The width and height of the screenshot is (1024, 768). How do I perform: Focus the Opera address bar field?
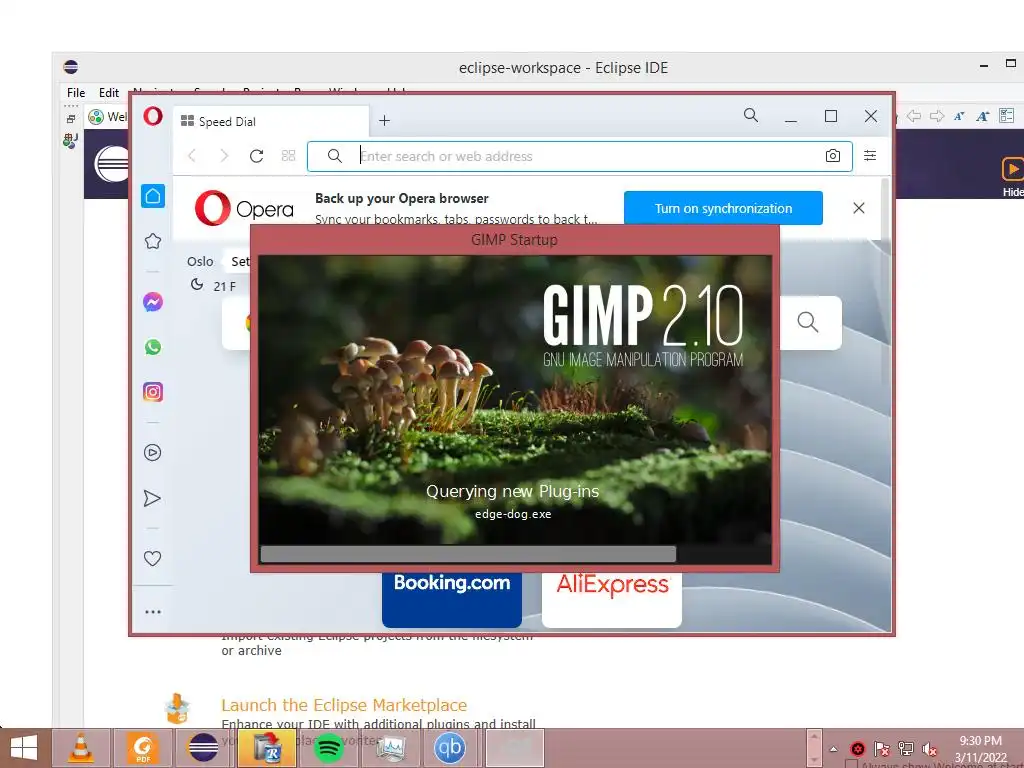tap(579, 156)
